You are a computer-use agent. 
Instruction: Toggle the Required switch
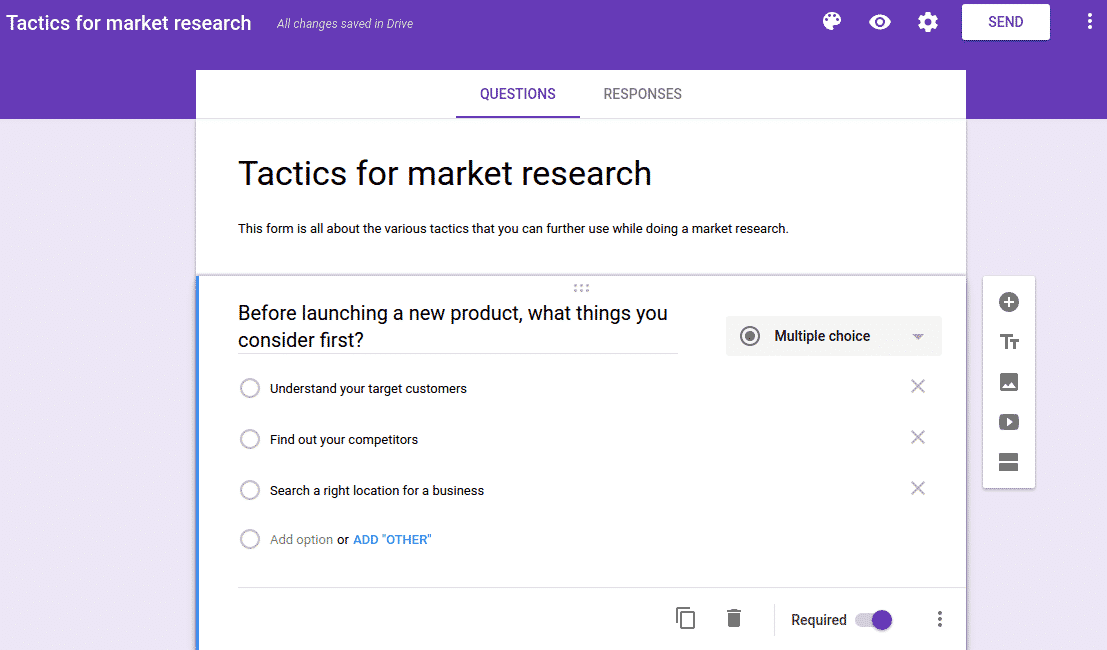[874, 620]
